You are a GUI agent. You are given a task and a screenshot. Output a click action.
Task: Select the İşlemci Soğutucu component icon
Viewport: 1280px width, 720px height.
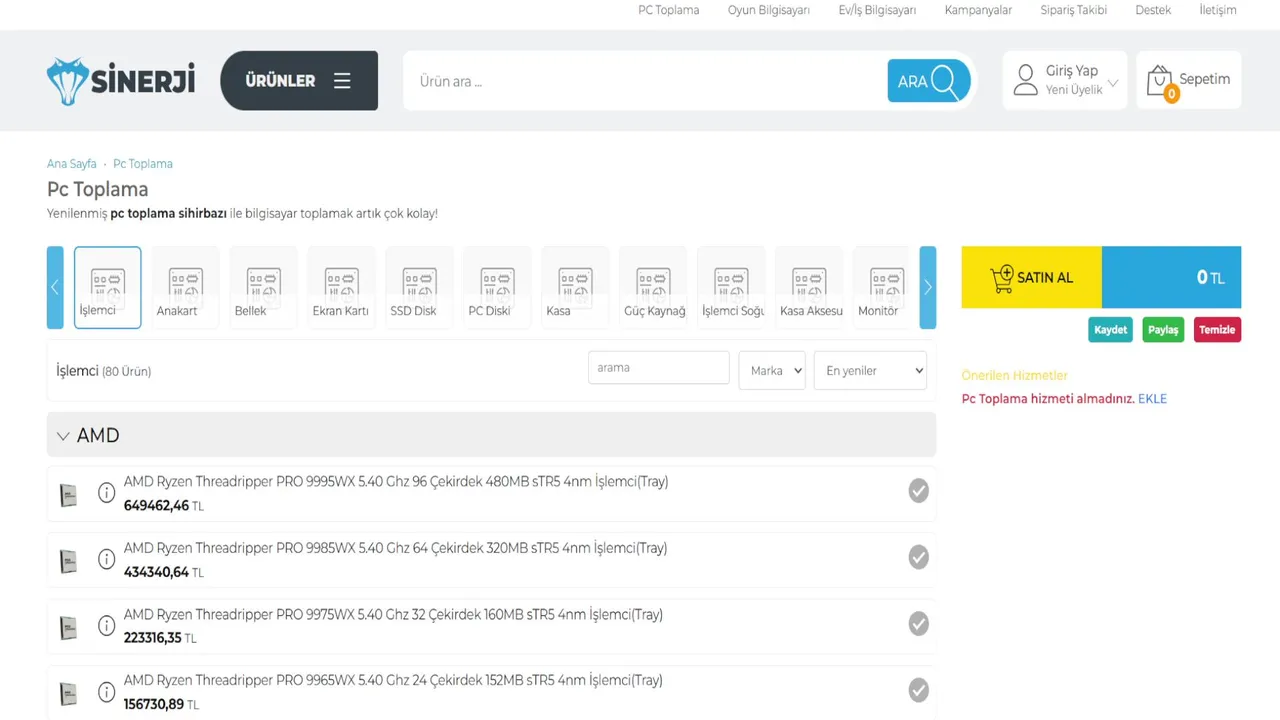point(732,288)
